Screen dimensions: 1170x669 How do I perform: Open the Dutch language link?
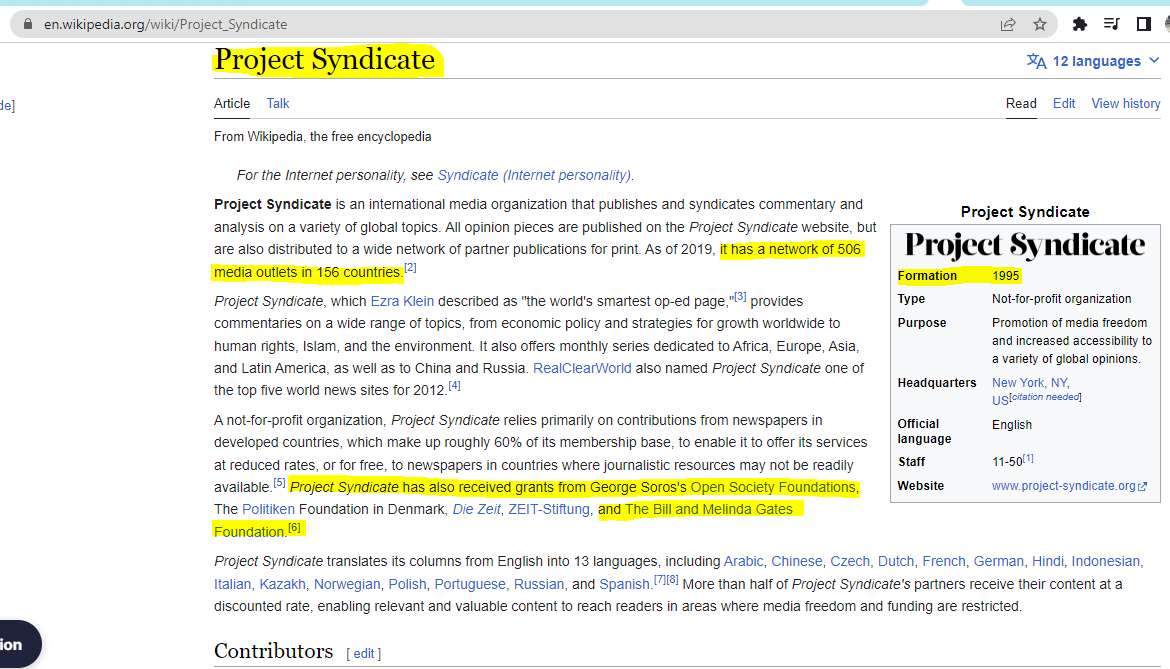pos(895,562)
